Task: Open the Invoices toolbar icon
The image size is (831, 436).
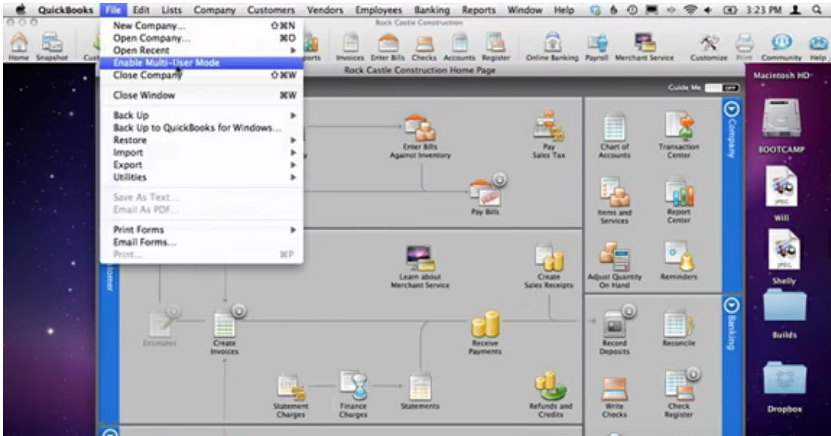Action: pyautogui.click(x=350, y=47)
